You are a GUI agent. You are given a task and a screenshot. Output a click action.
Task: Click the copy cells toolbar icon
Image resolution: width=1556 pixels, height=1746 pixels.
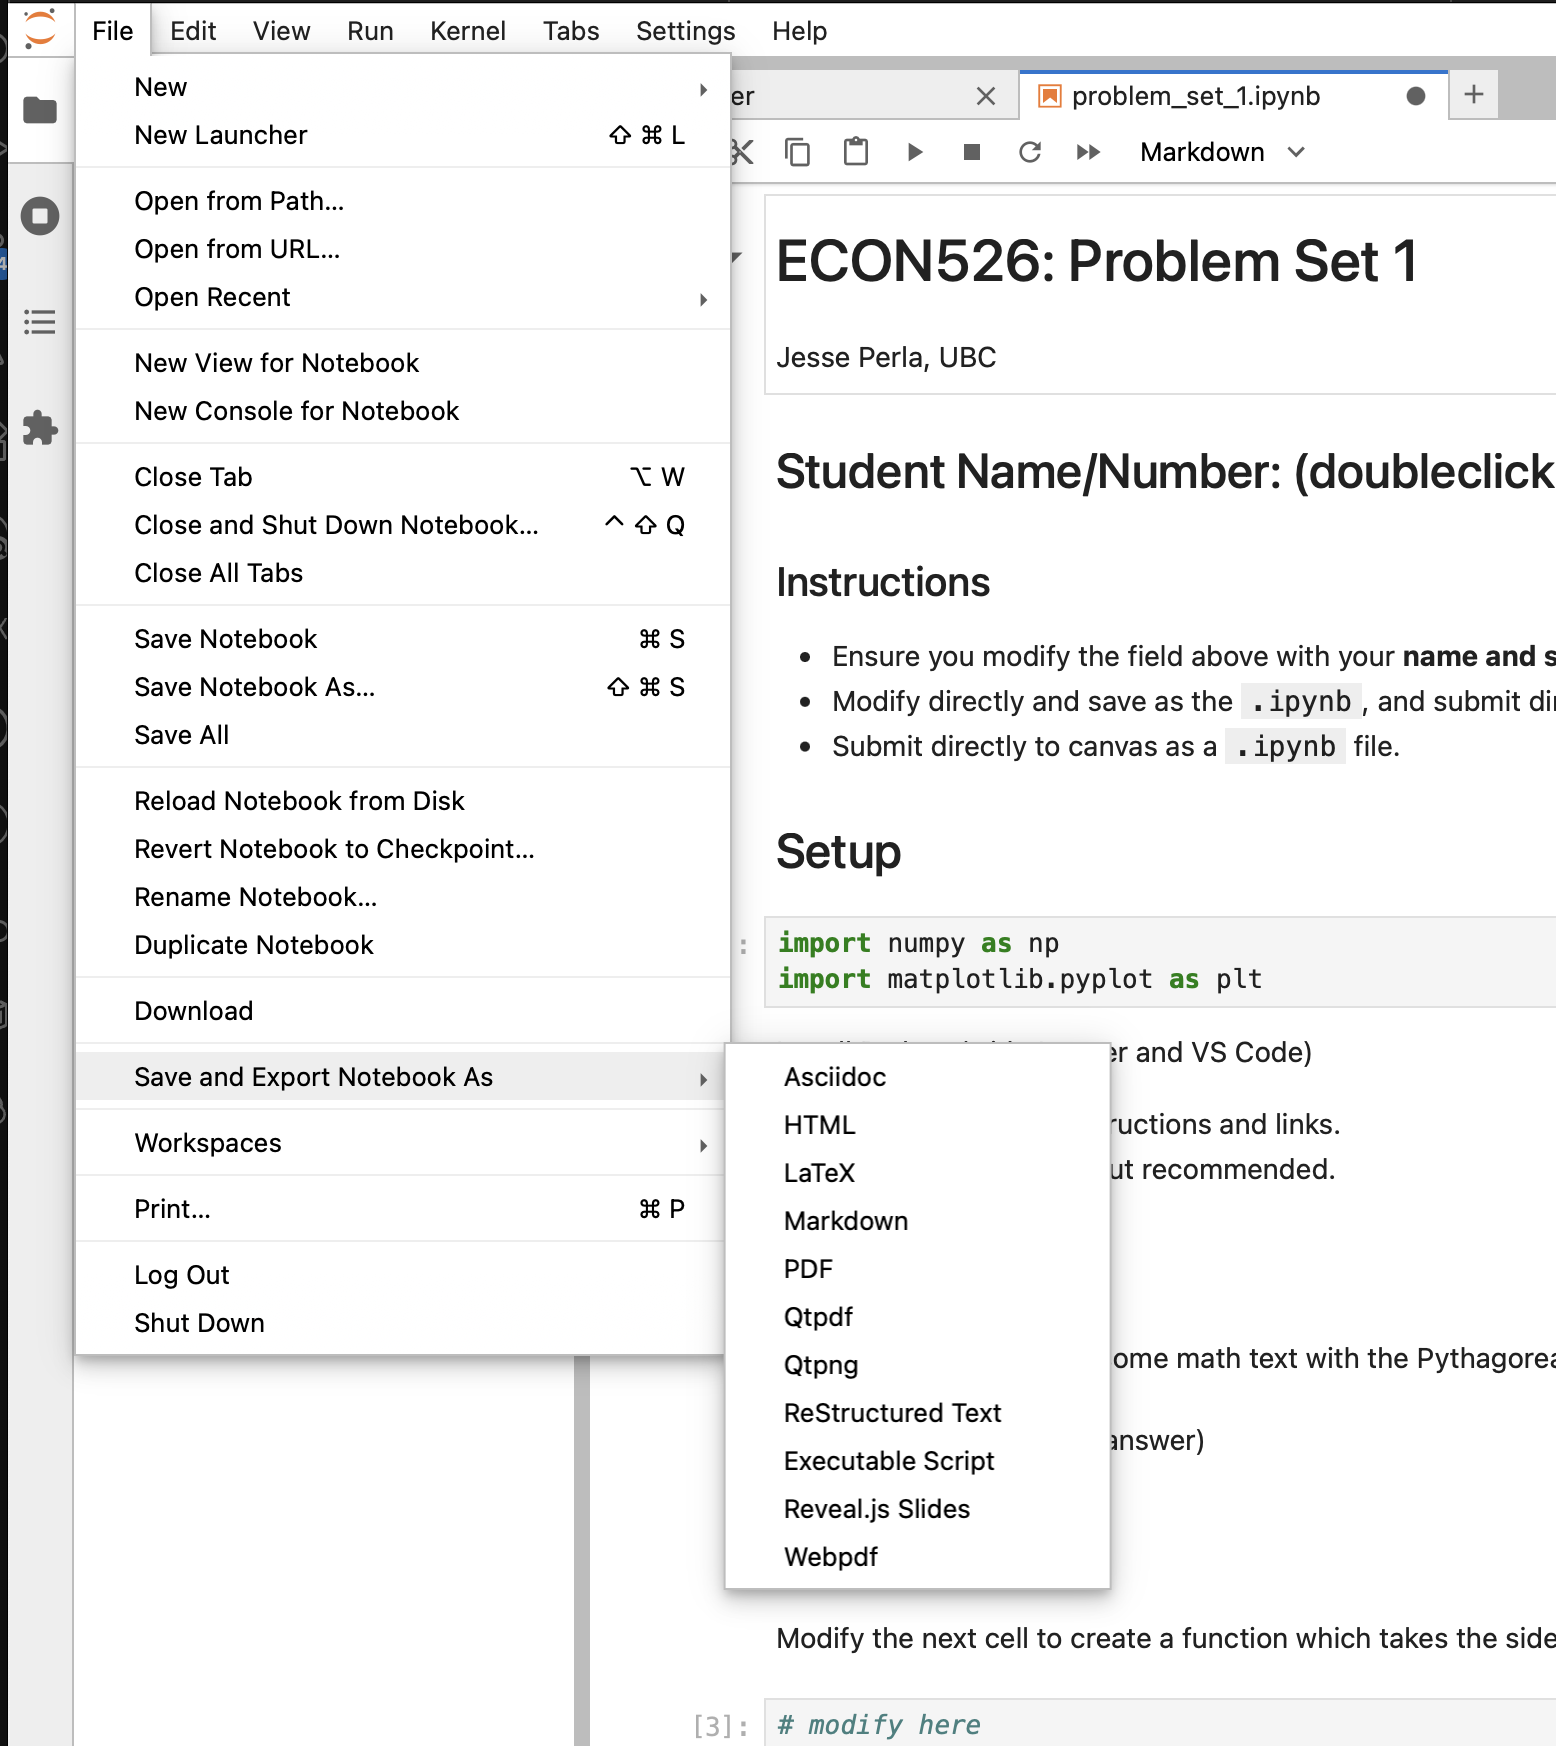coord(797,152)
